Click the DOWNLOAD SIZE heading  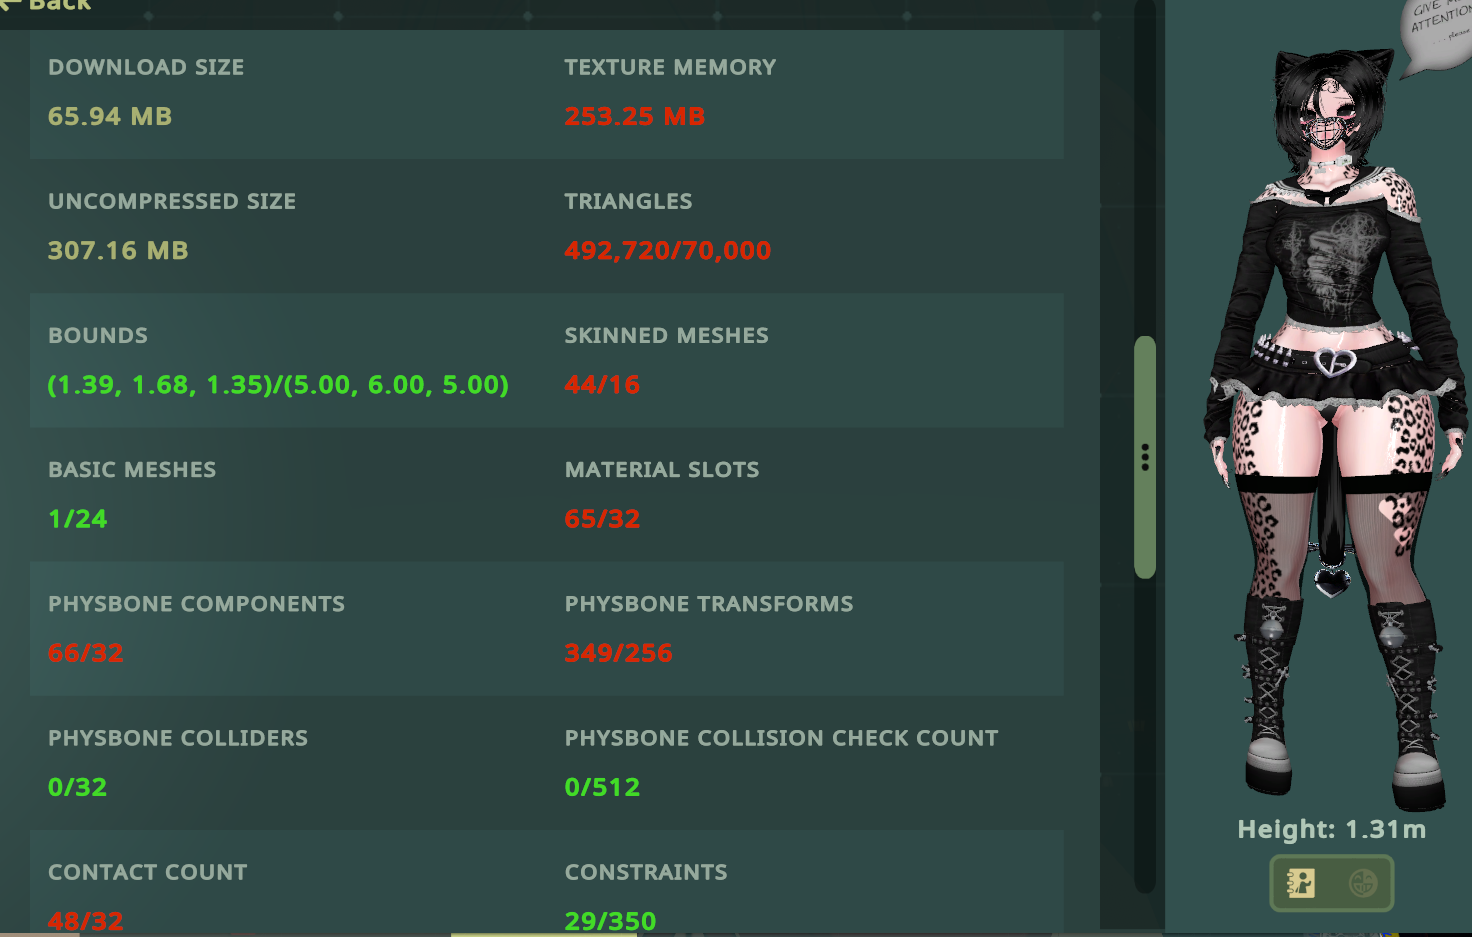[x=146, y=67]
